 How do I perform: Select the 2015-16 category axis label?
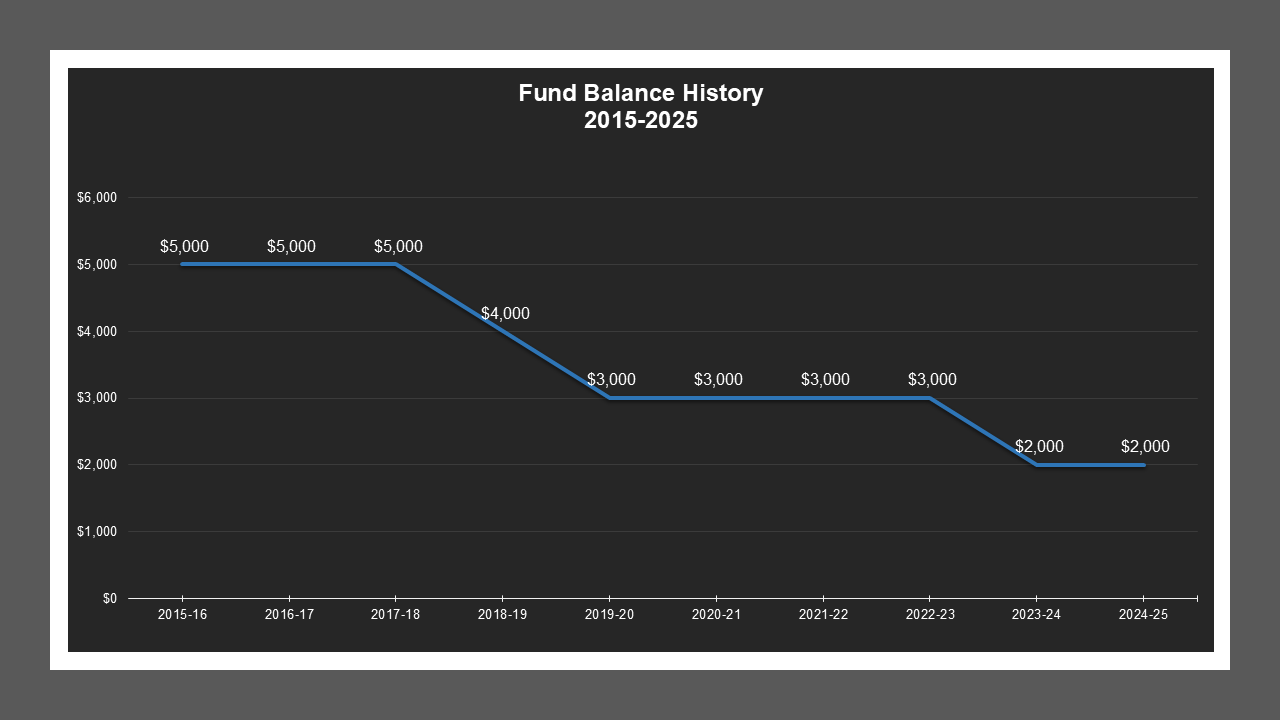182,615
